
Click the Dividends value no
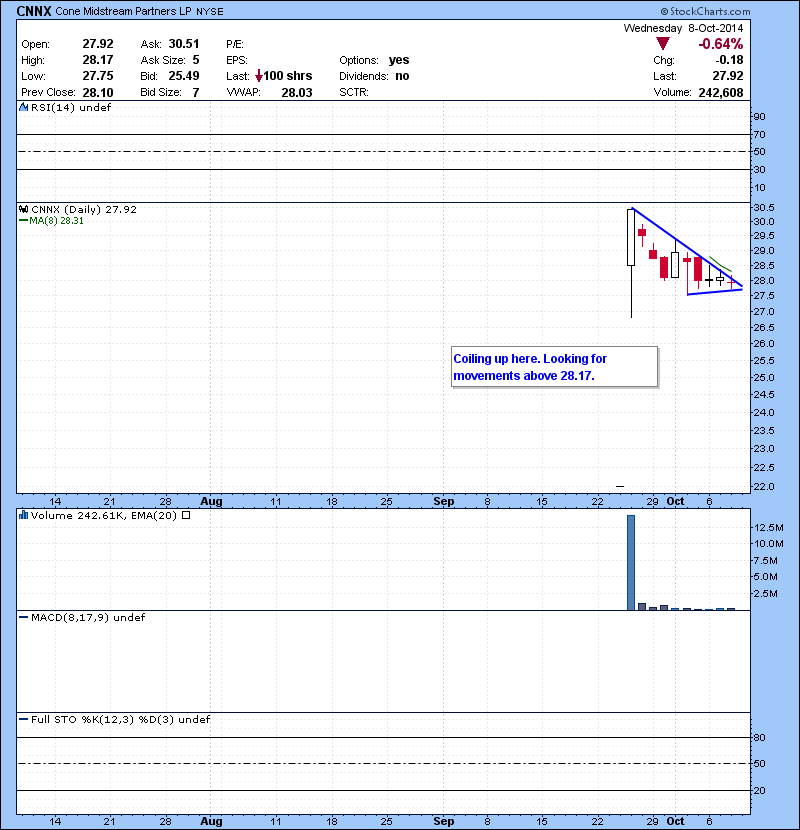pyautogui.click(x=402, y=76)
